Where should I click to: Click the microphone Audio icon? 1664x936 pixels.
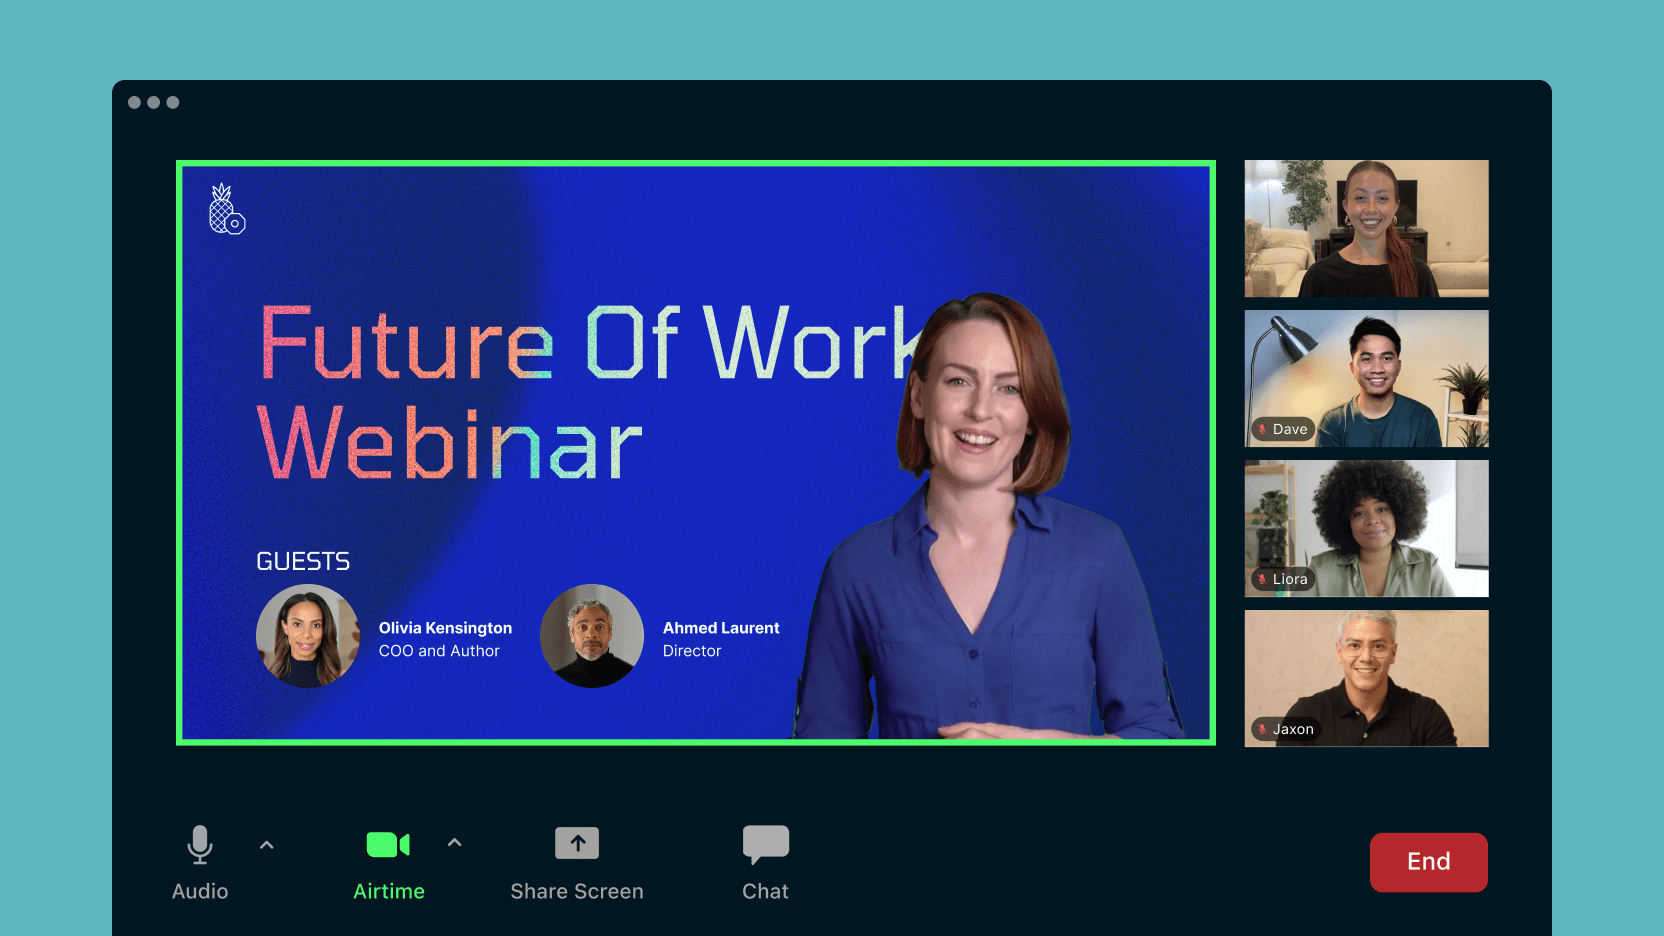[200, 844]
